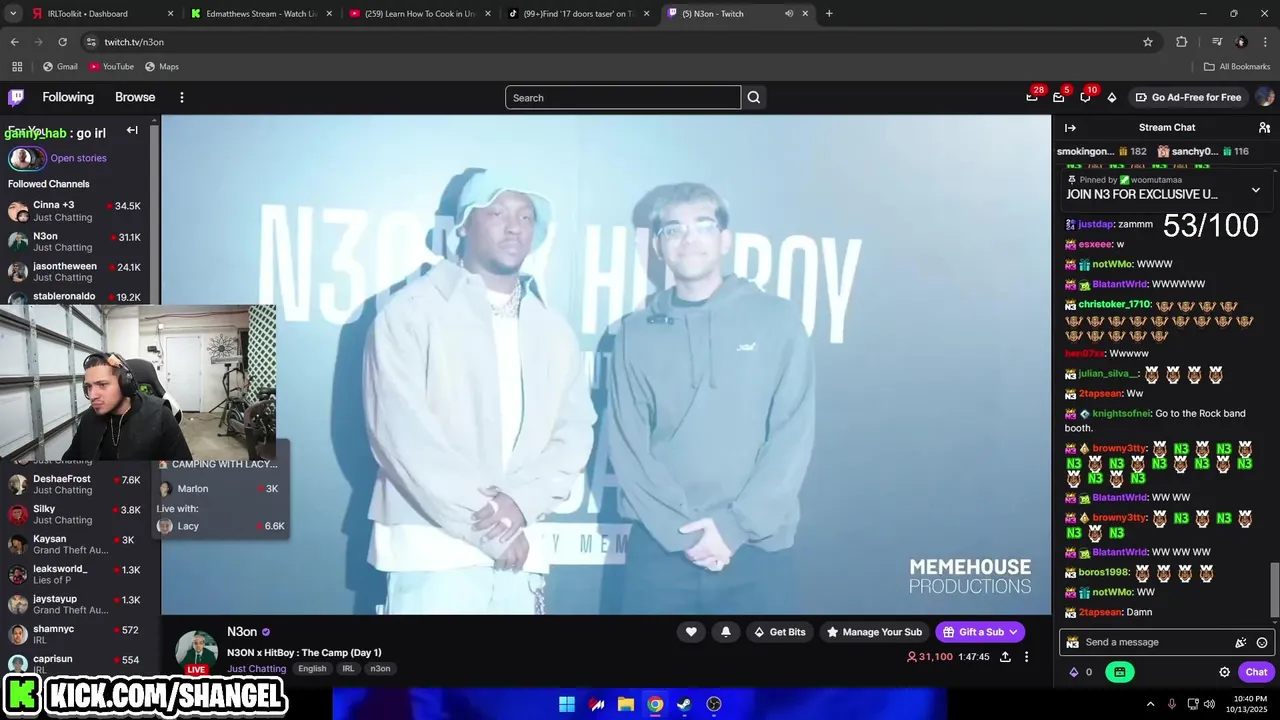Open Steam from the taskbar
1280x720 pixels.
[684, 704]
